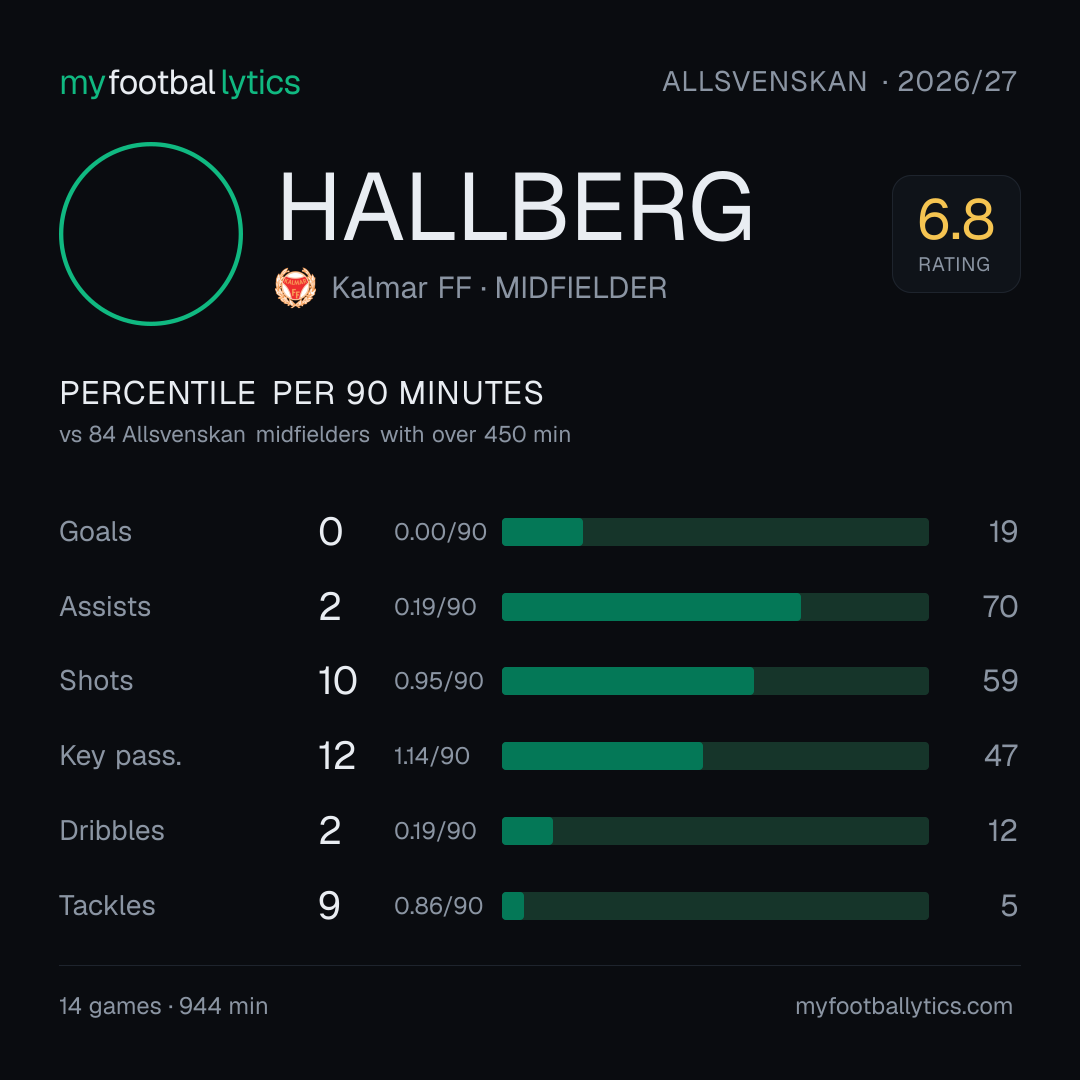Click the ALLSVENSKAN · 2026/27 season label

click(839, 82)
